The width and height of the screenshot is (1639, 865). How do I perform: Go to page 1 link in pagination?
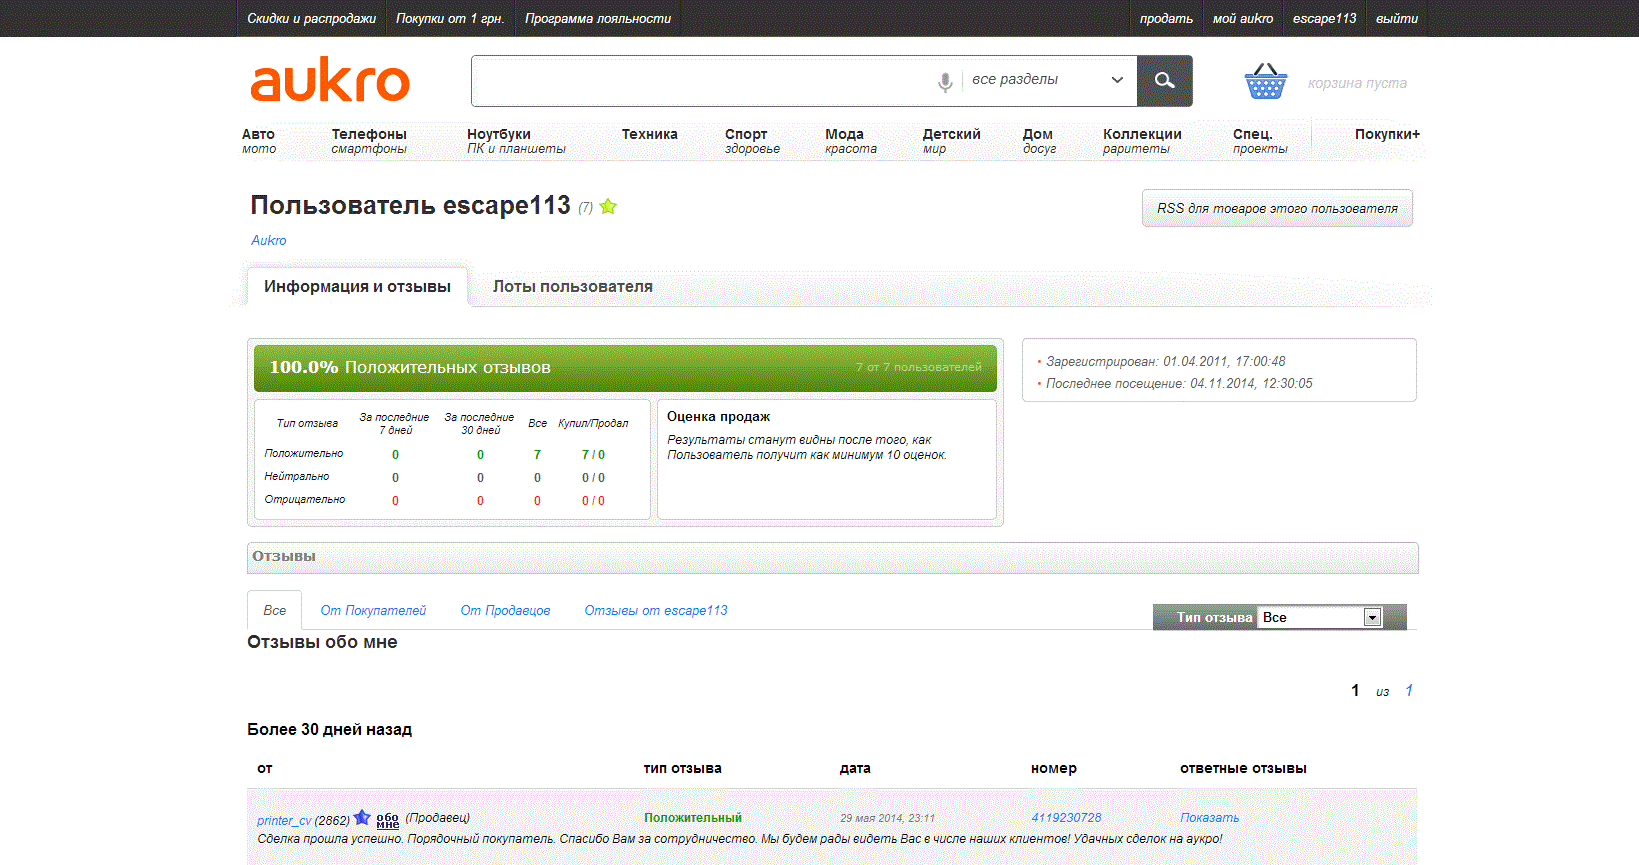1409,690
